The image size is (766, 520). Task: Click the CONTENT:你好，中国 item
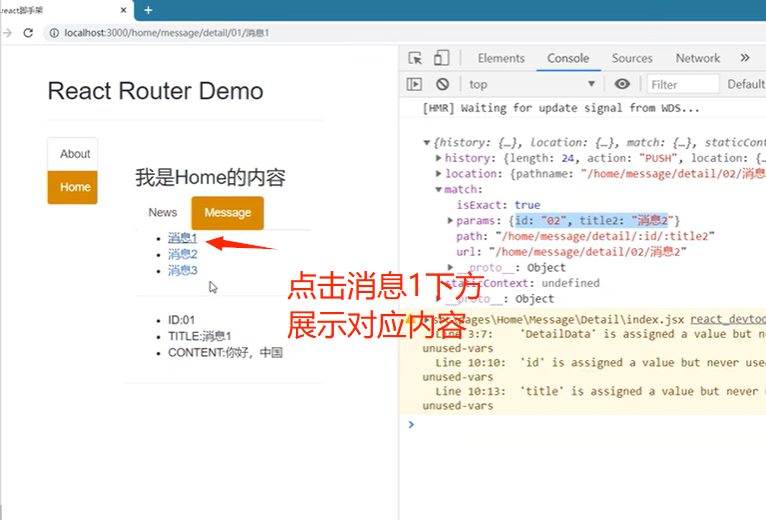pos(225,352)
